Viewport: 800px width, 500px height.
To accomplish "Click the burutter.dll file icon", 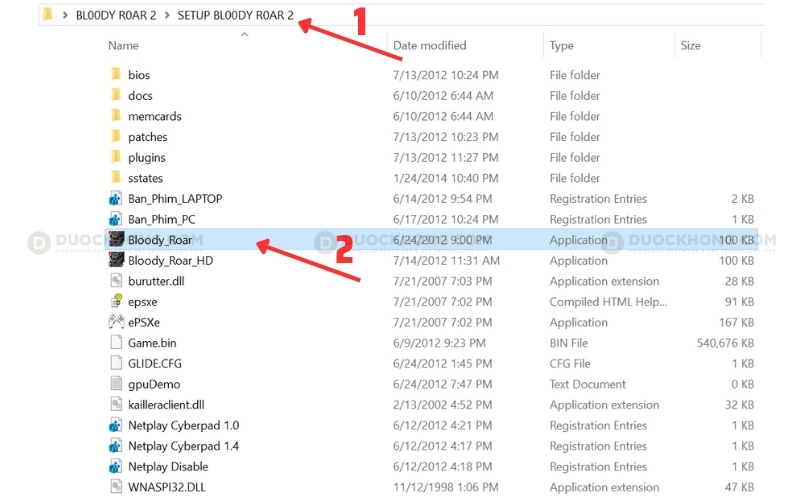I will tap(115, 282).
